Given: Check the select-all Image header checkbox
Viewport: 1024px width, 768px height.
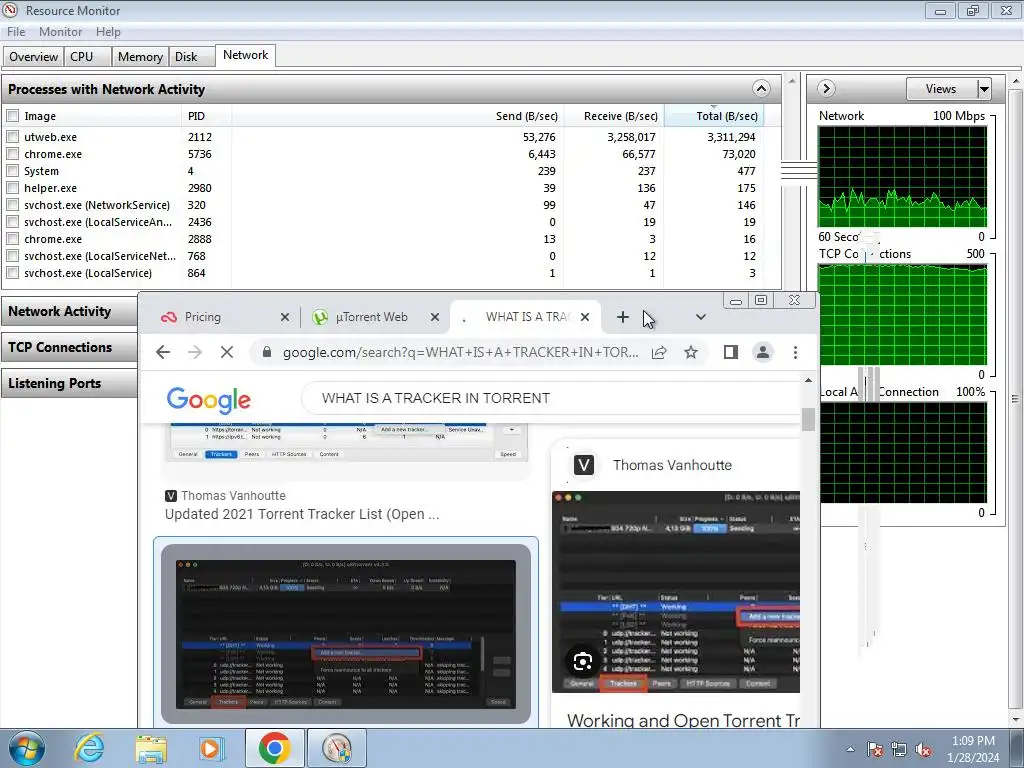Looking at the screenshot, I should [12, 116].
